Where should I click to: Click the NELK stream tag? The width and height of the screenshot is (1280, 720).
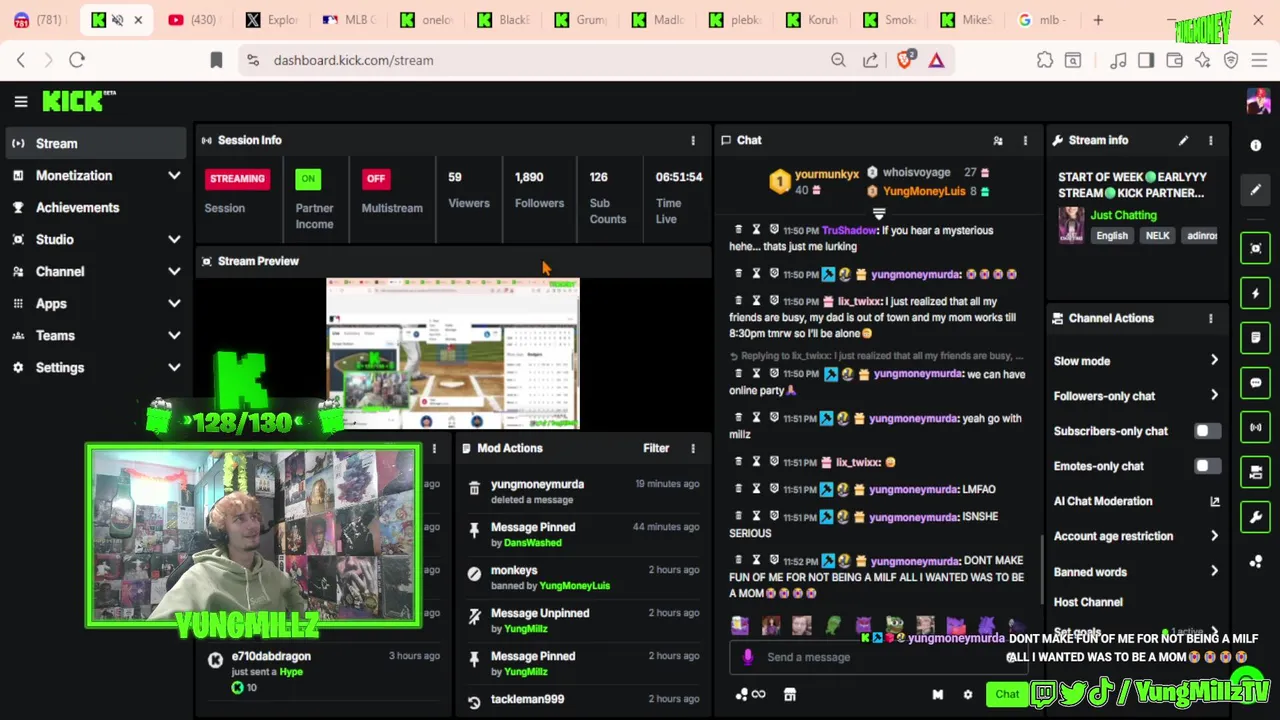point(1157,236)
